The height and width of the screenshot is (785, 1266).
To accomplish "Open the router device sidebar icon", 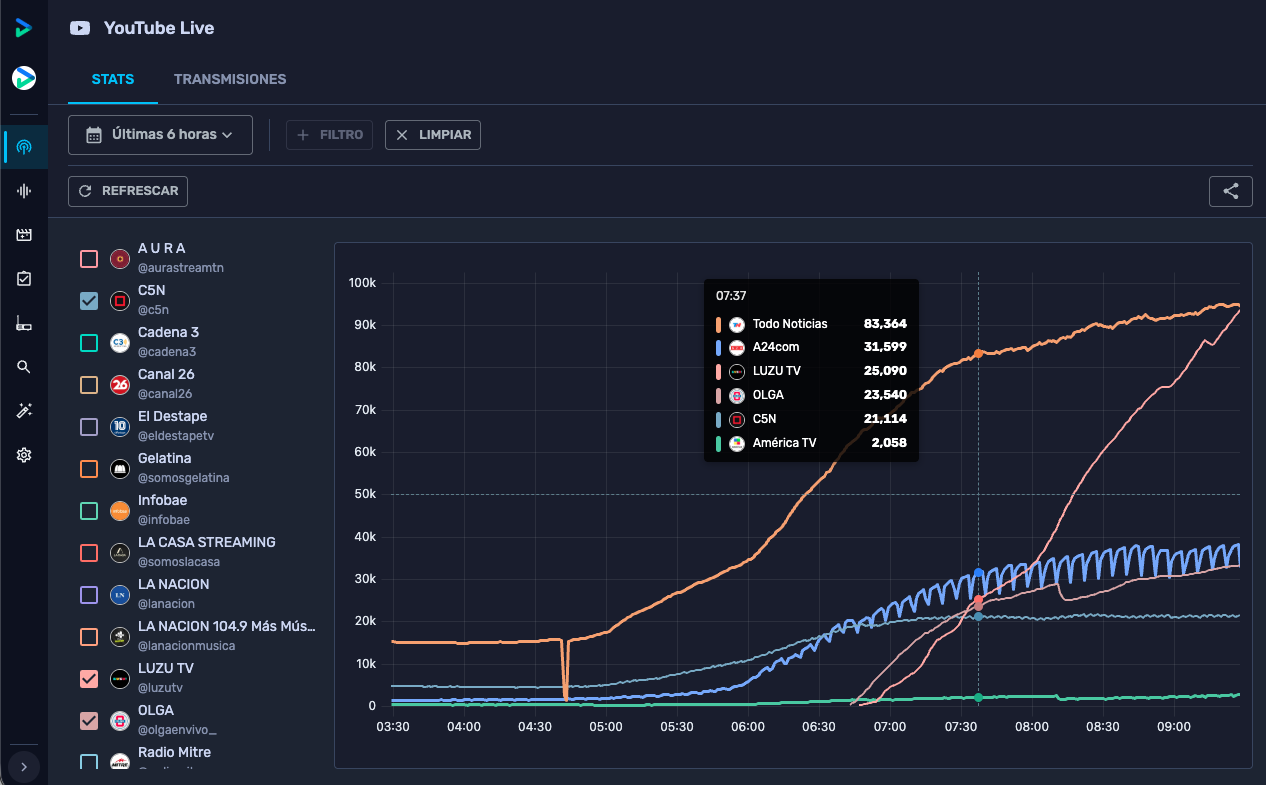I will pyautogui.click(x=24, y=323).
